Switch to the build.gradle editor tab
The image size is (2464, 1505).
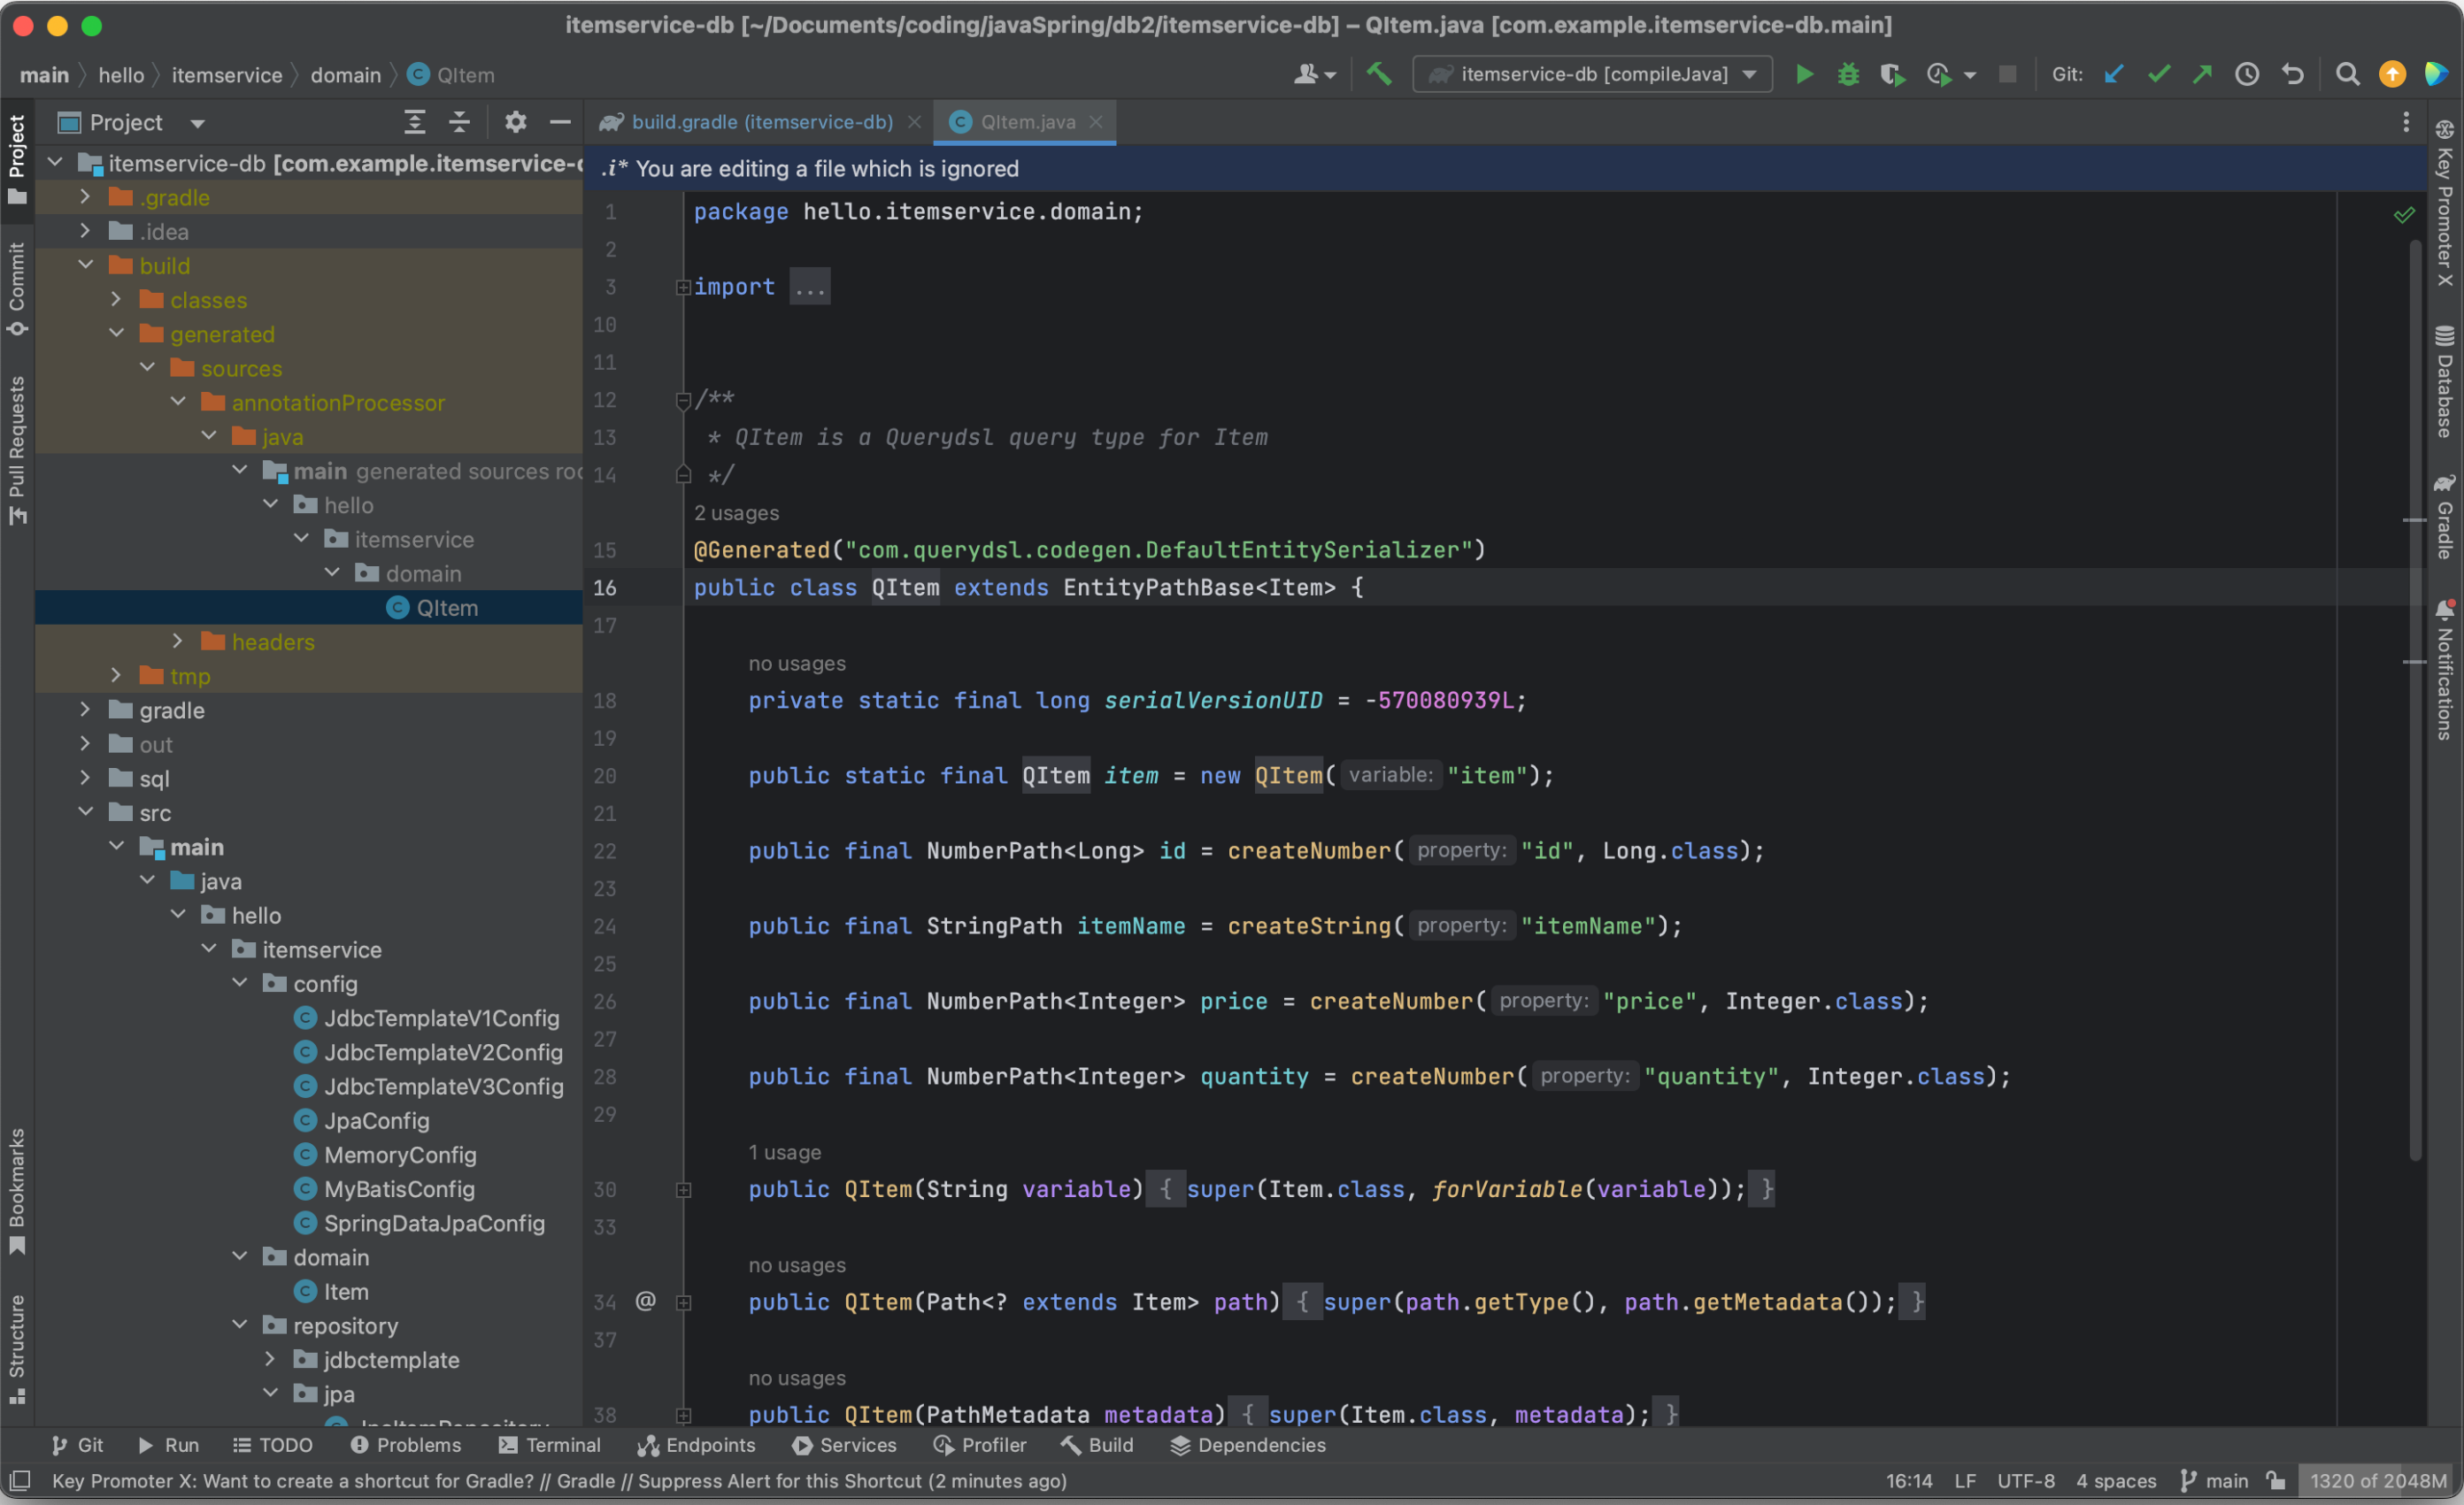[760, 122]
